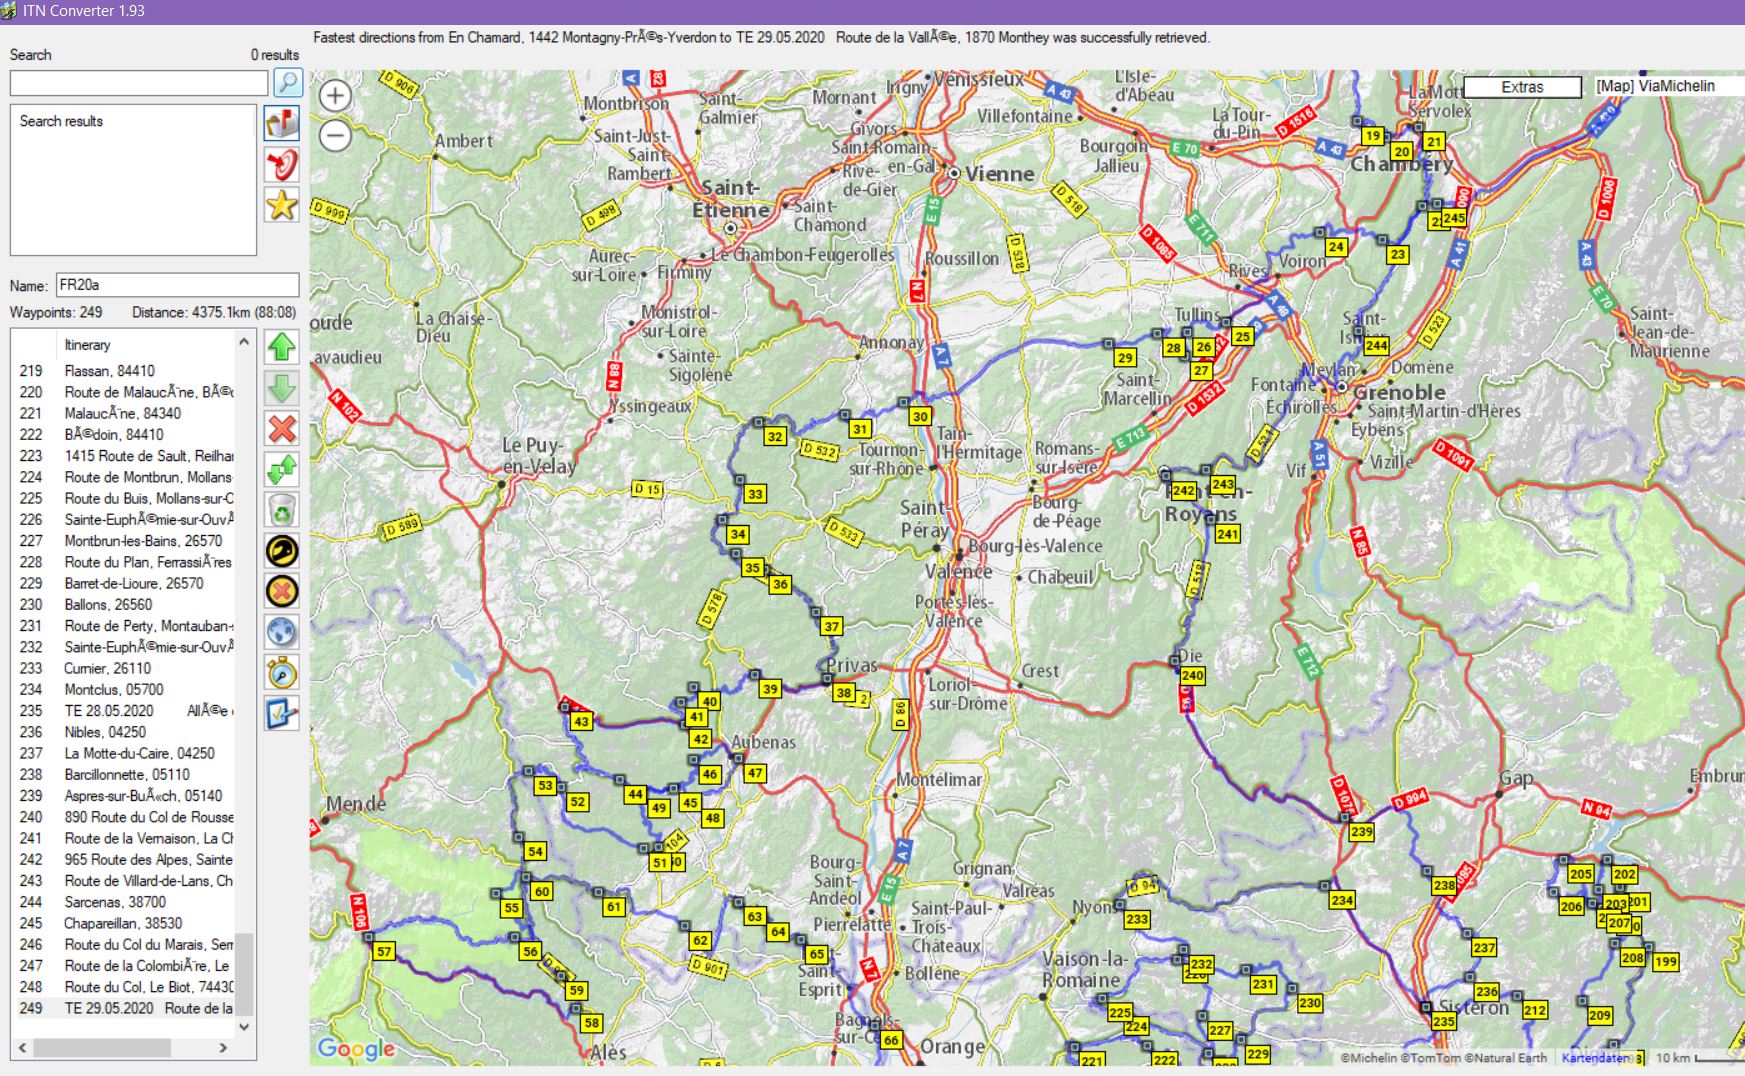Select row 240 890 Route du Col de Rousset
The height and width of the screenshot is (1076, 1745).
(125, 817)
